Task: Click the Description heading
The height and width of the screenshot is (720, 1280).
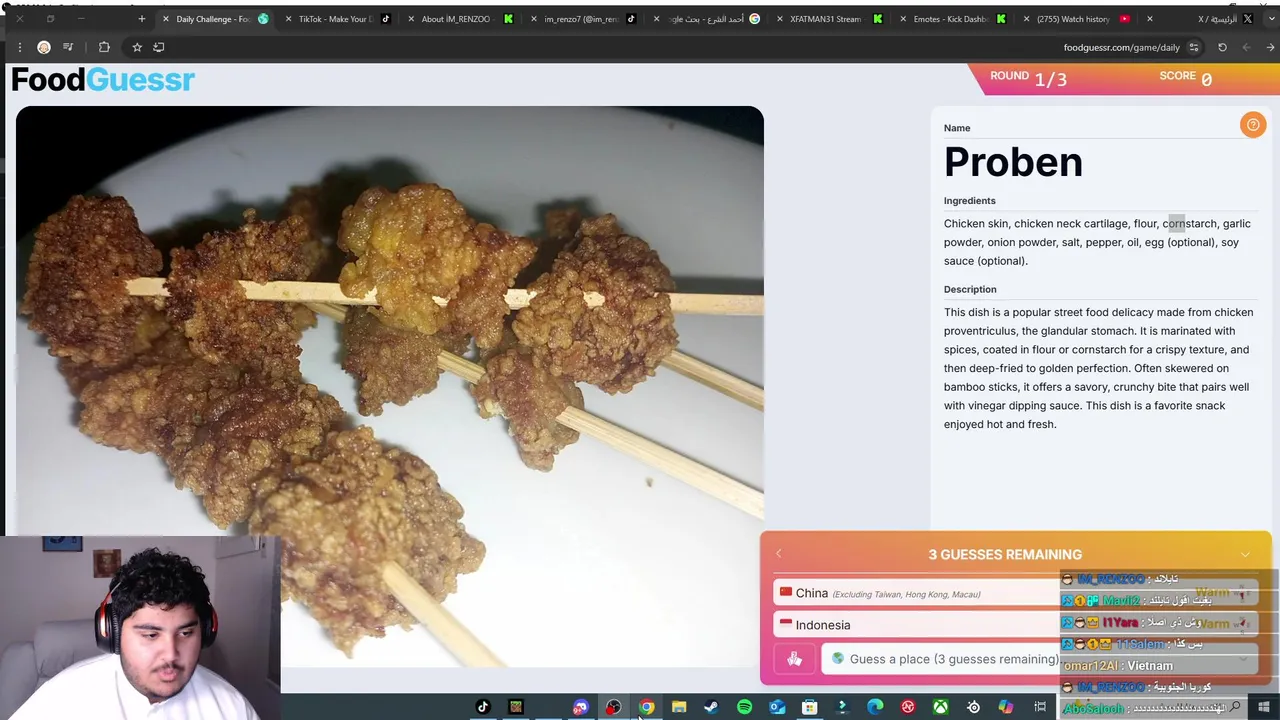Action: coord(970,289)
